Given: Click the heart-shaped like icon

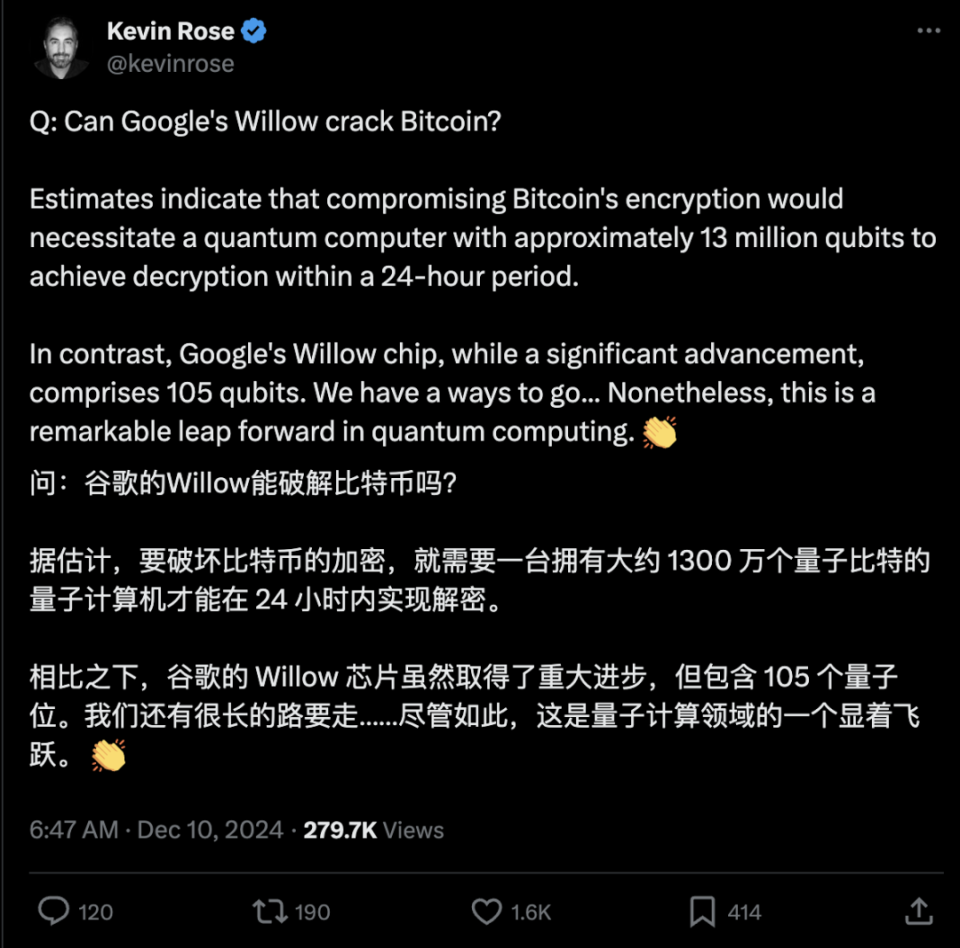Looking at the screenshot, I should point(486,912).
